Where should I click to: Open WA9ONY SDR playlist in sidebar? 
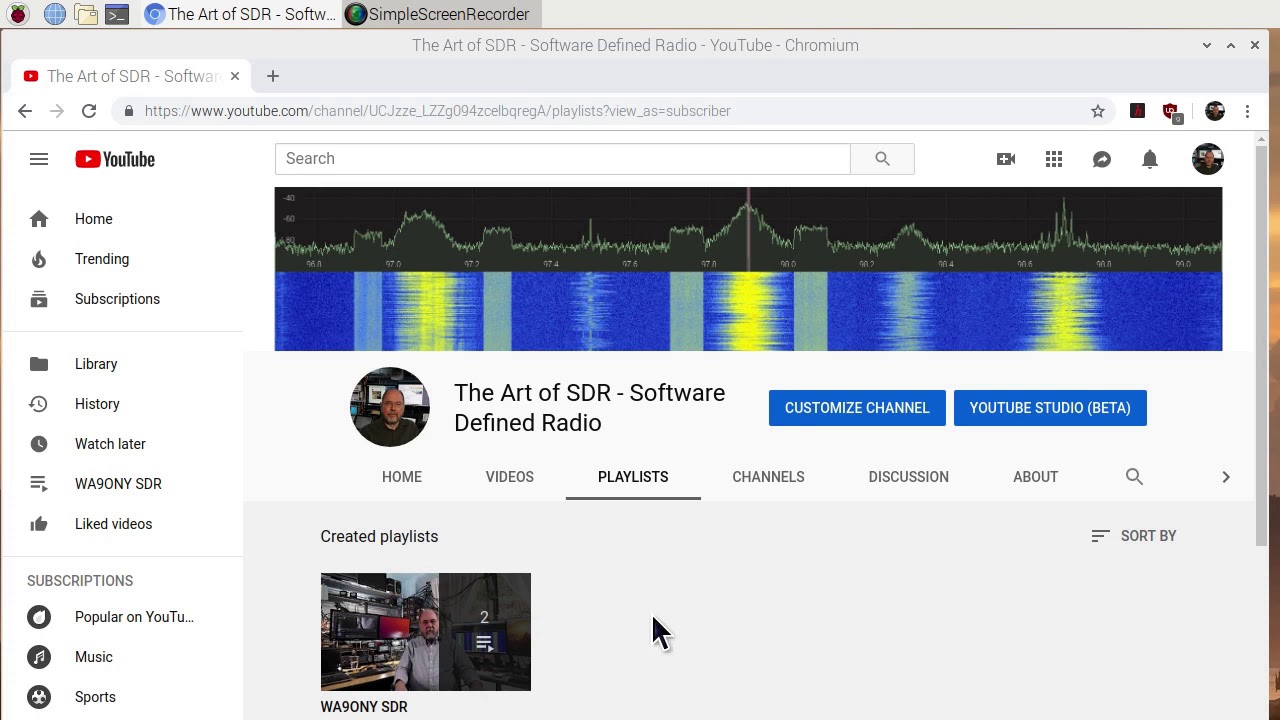point(122,484)
